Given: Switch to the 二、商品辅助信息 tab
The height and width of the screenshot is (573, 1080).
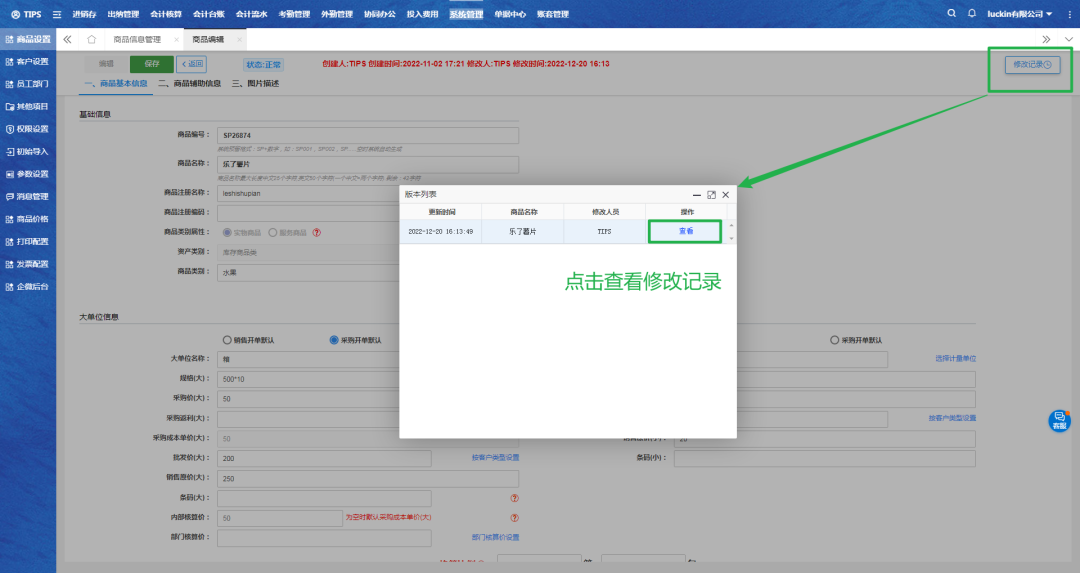Looking at the screenshot, I should coord(189,85).
